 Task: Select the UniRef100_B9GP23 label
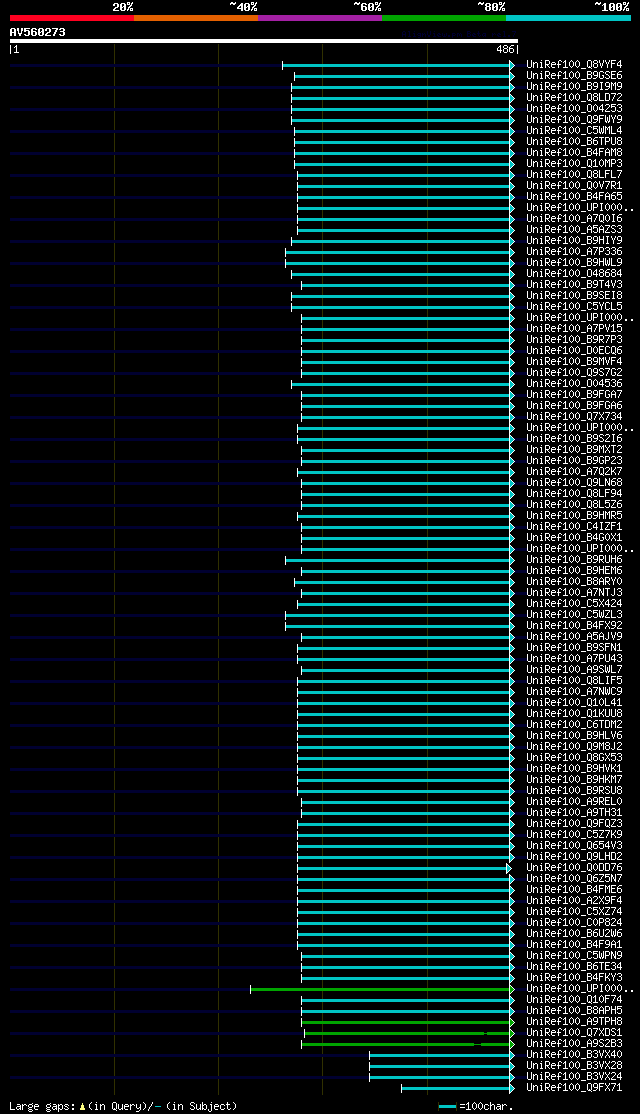click(575, 461)
